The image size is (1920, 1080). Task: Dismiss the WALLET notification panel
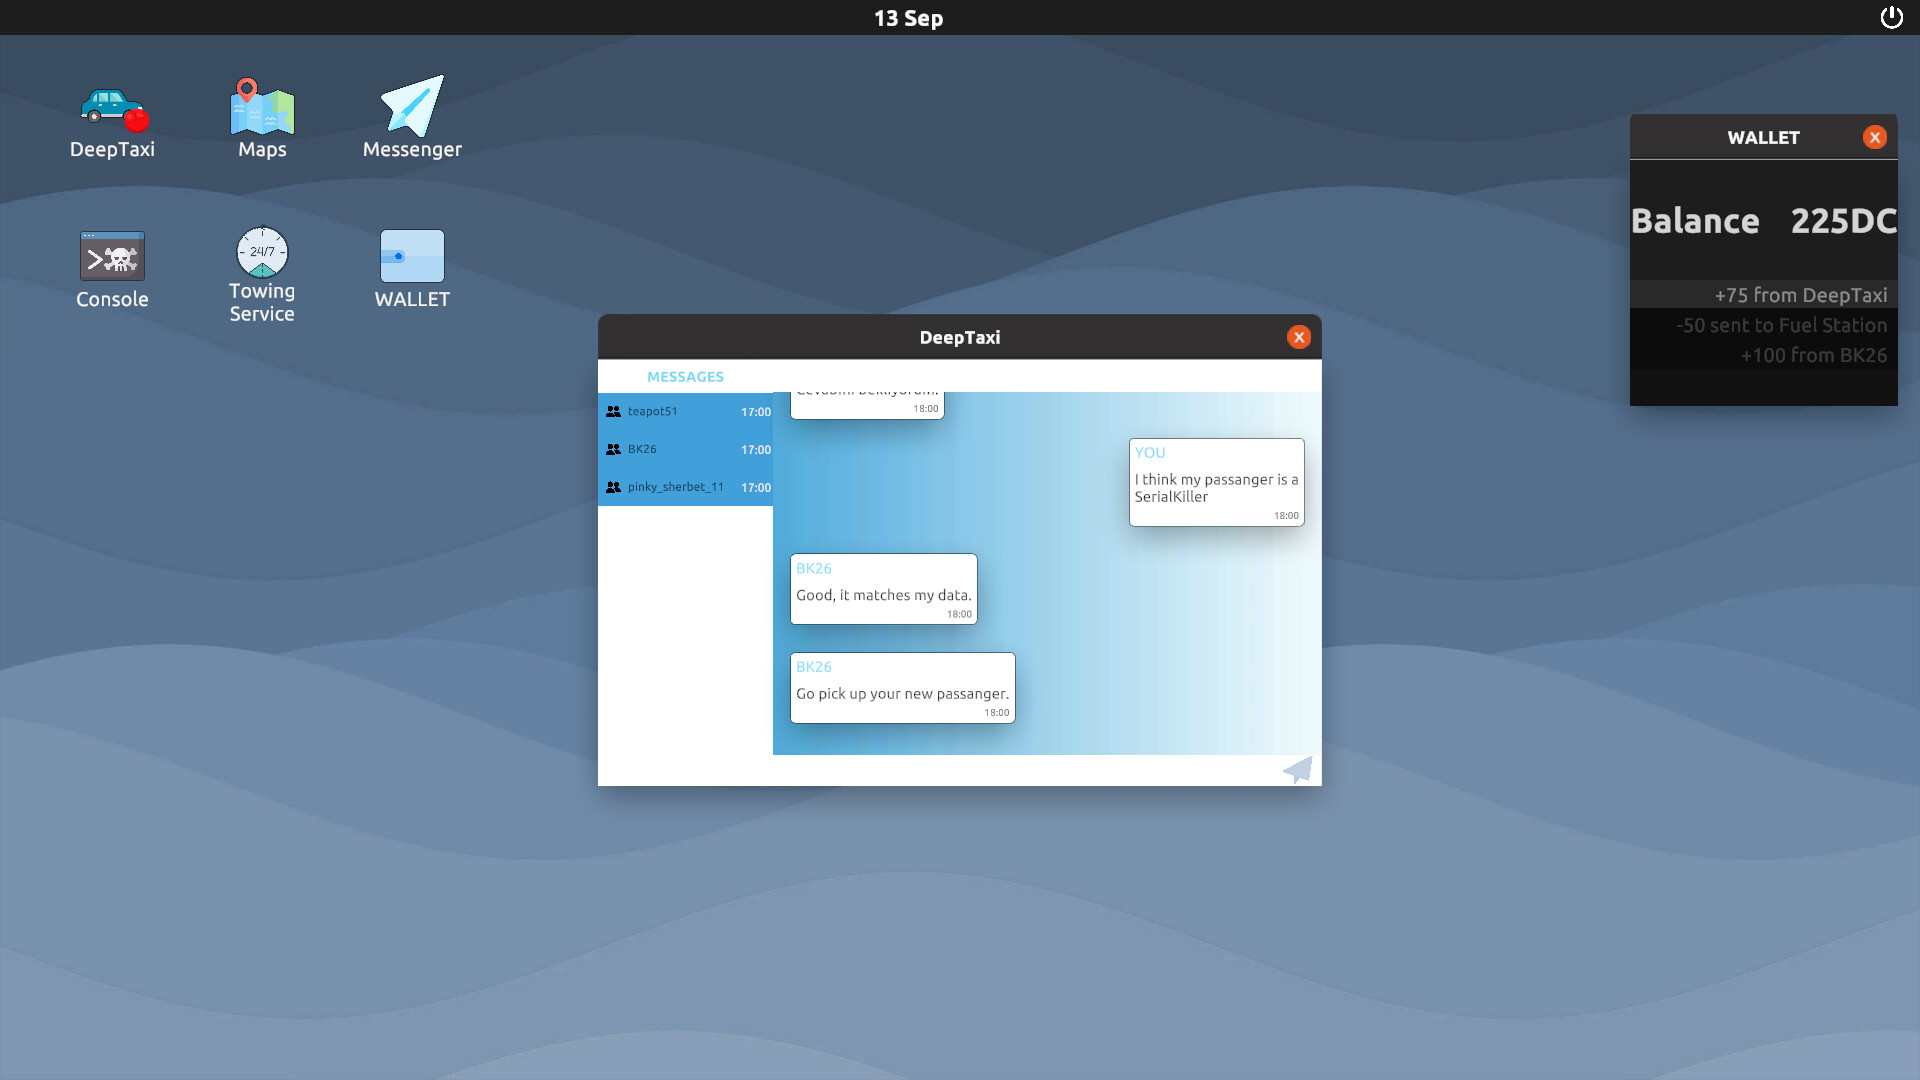click(x=1874, y=137)
